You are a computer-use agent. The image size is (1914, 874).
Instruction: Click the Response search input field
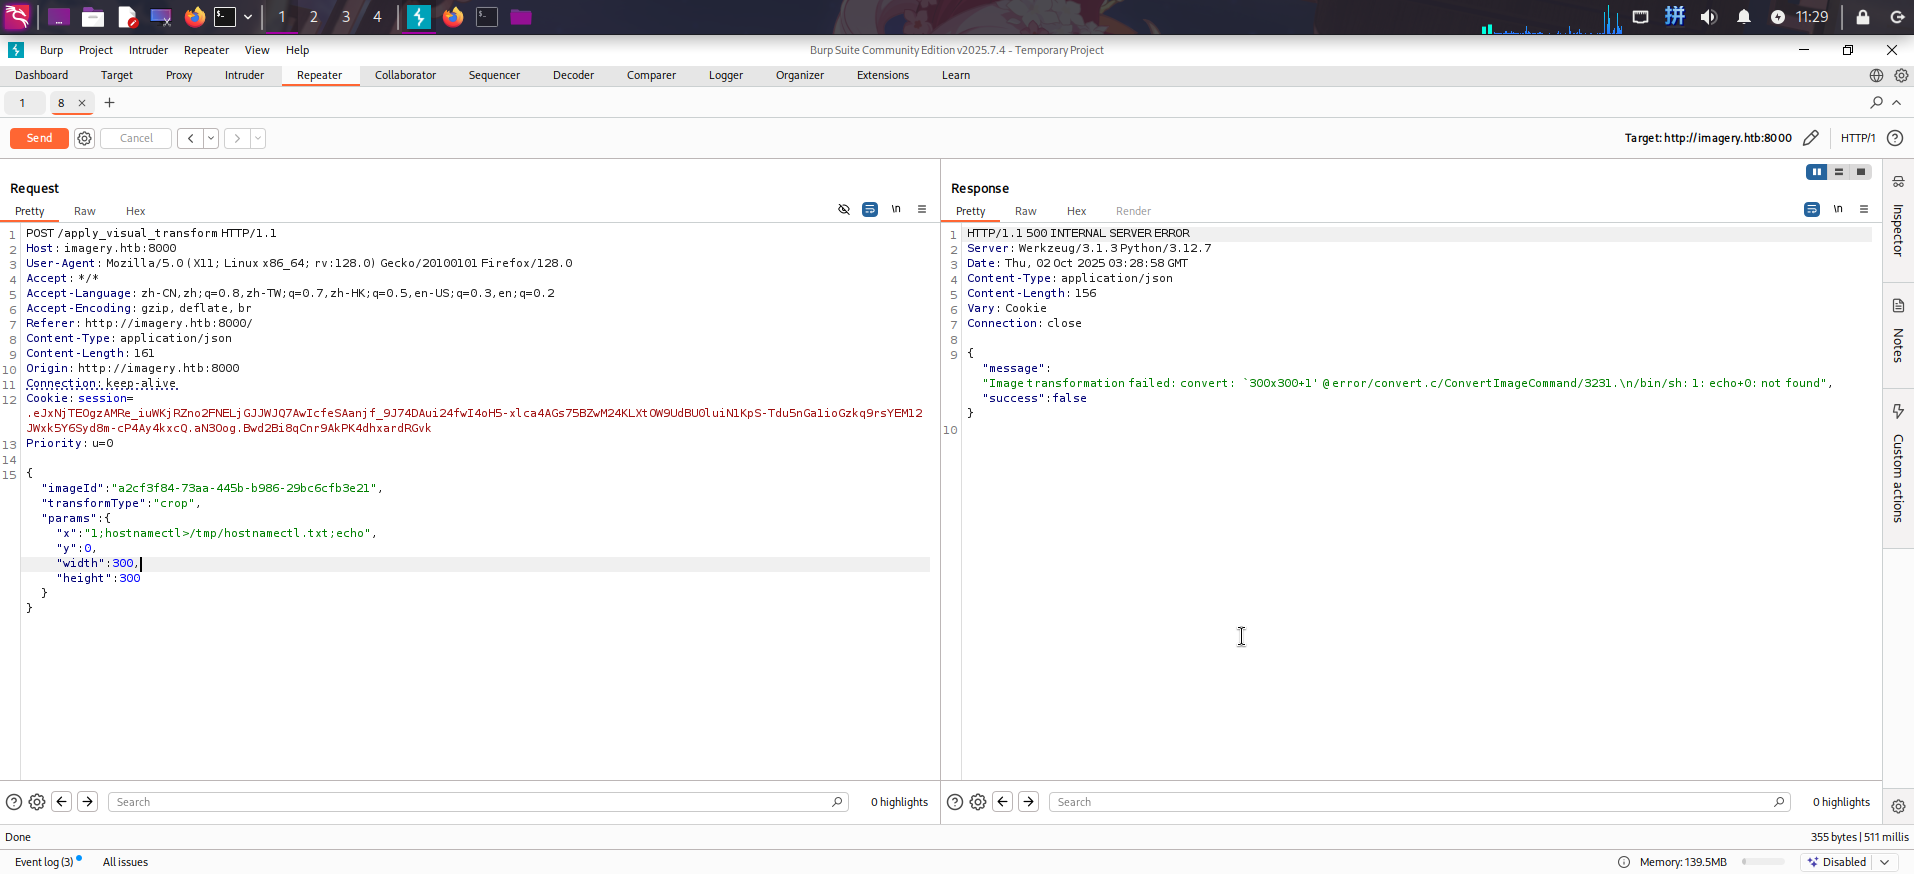pyautogui.click(x=1410, y=802)
